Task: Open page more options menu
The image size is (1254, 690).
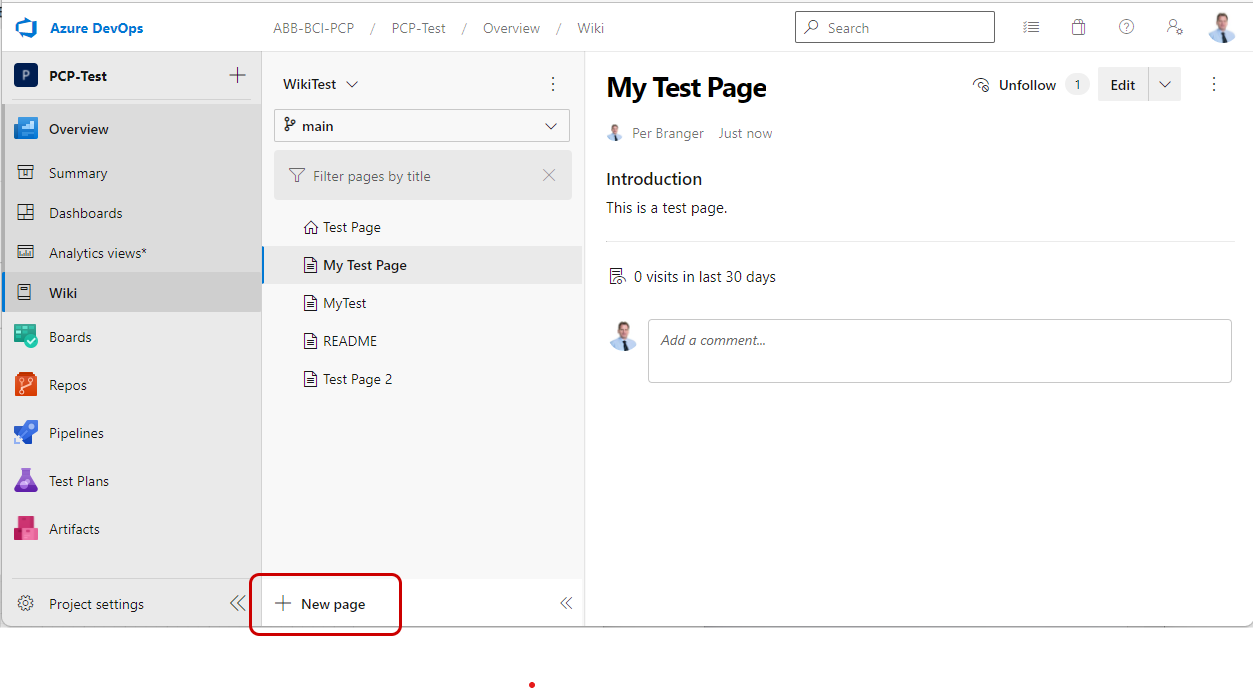Action: [1214, 84]
